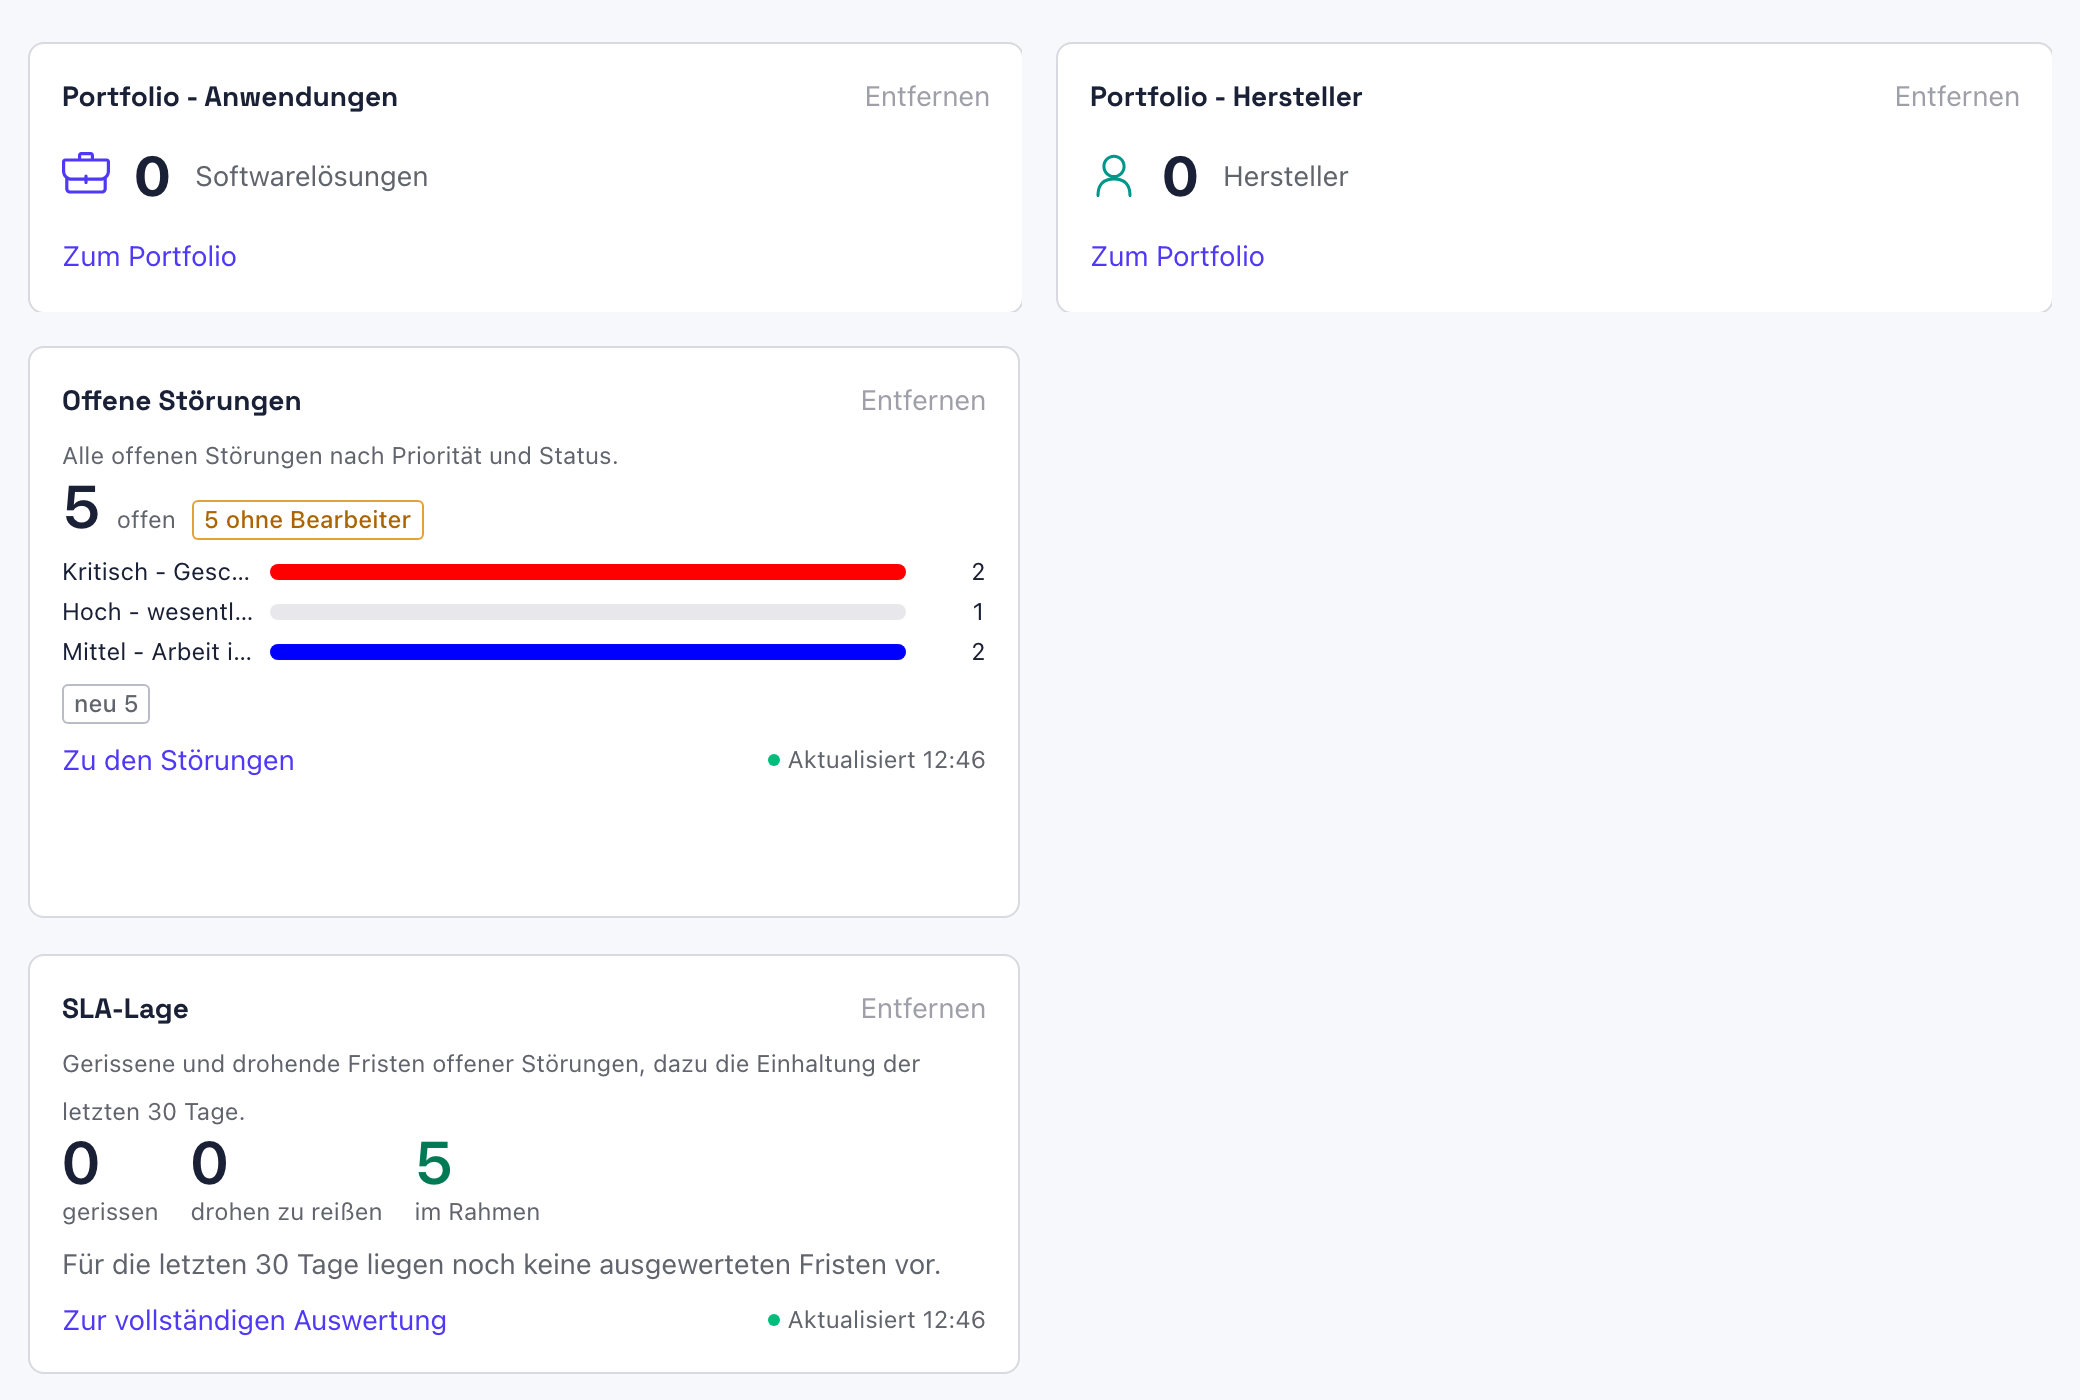
Task: Click 'Alle offenen Störungen nach Priorität' description
Action: (x=340, y=456)
